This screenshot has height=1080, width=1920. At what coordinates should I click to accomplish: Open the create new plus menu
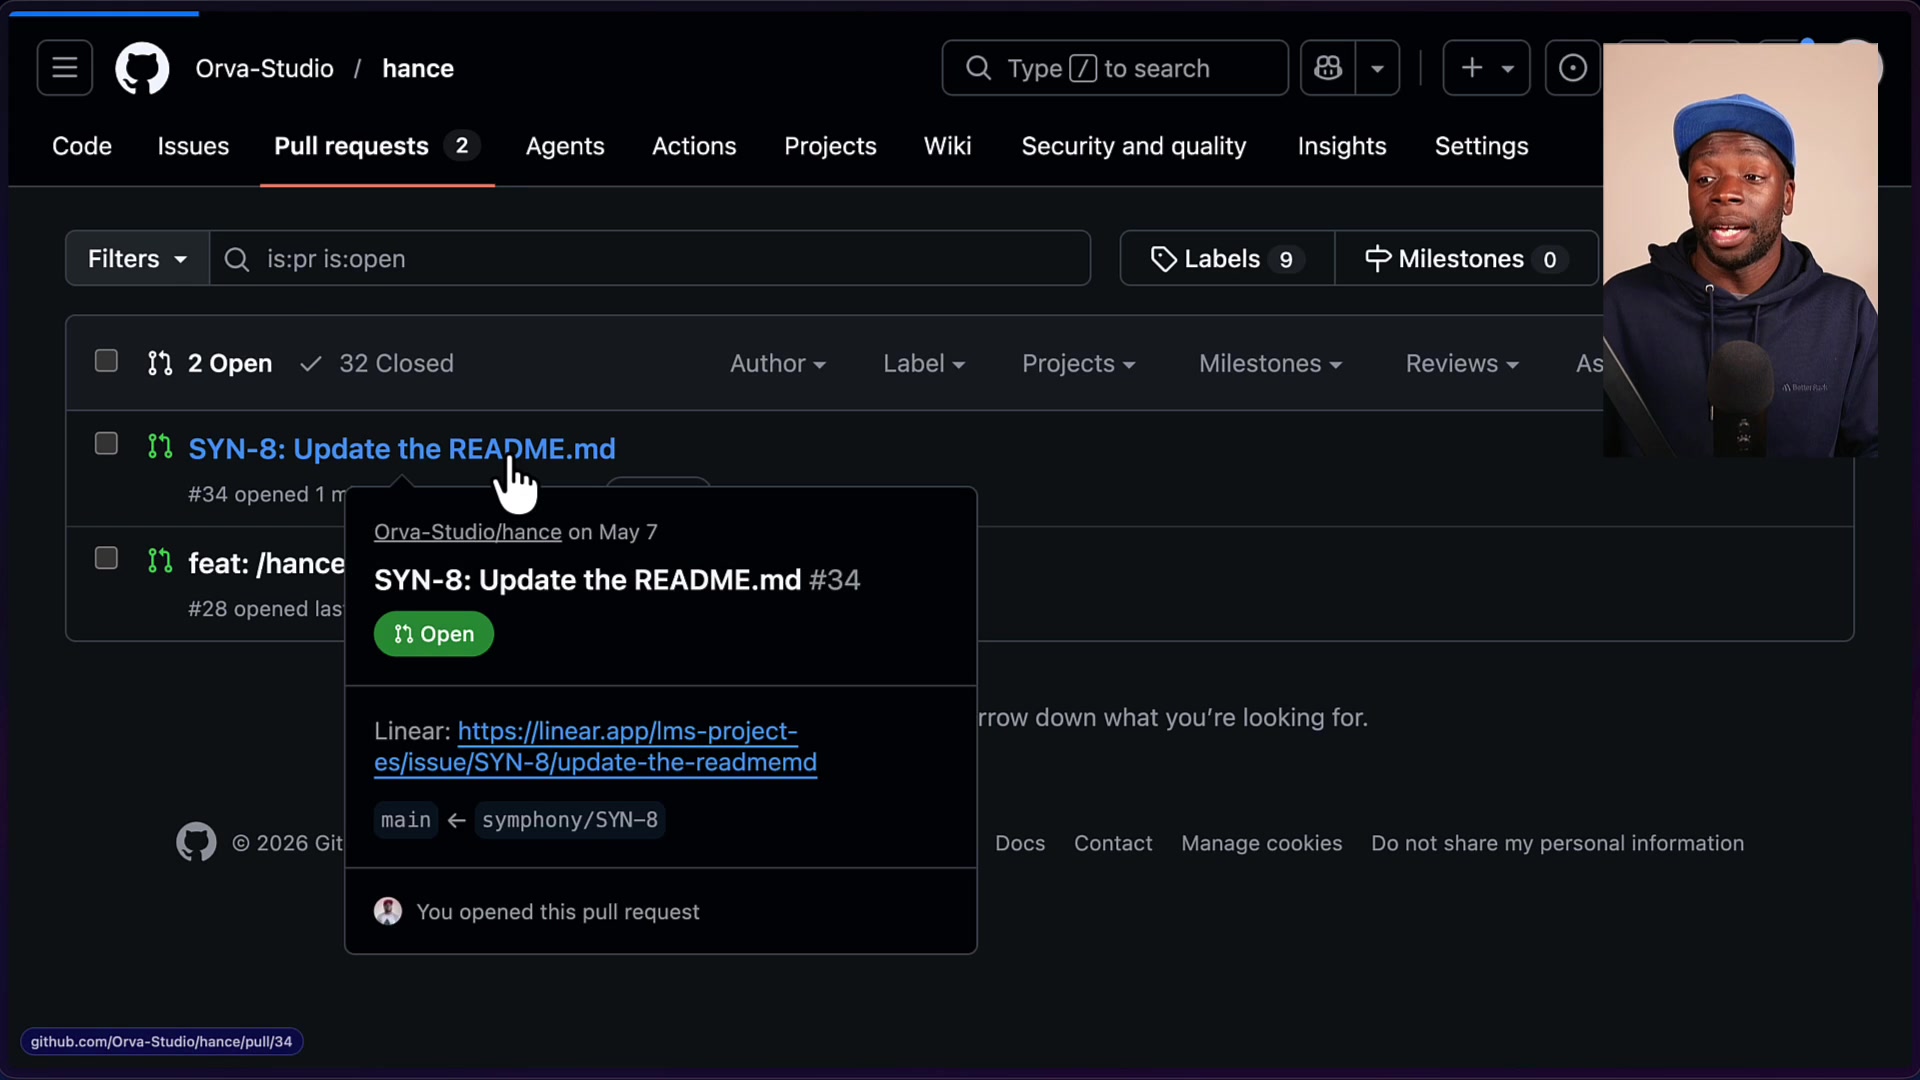tap(1486, 68)
